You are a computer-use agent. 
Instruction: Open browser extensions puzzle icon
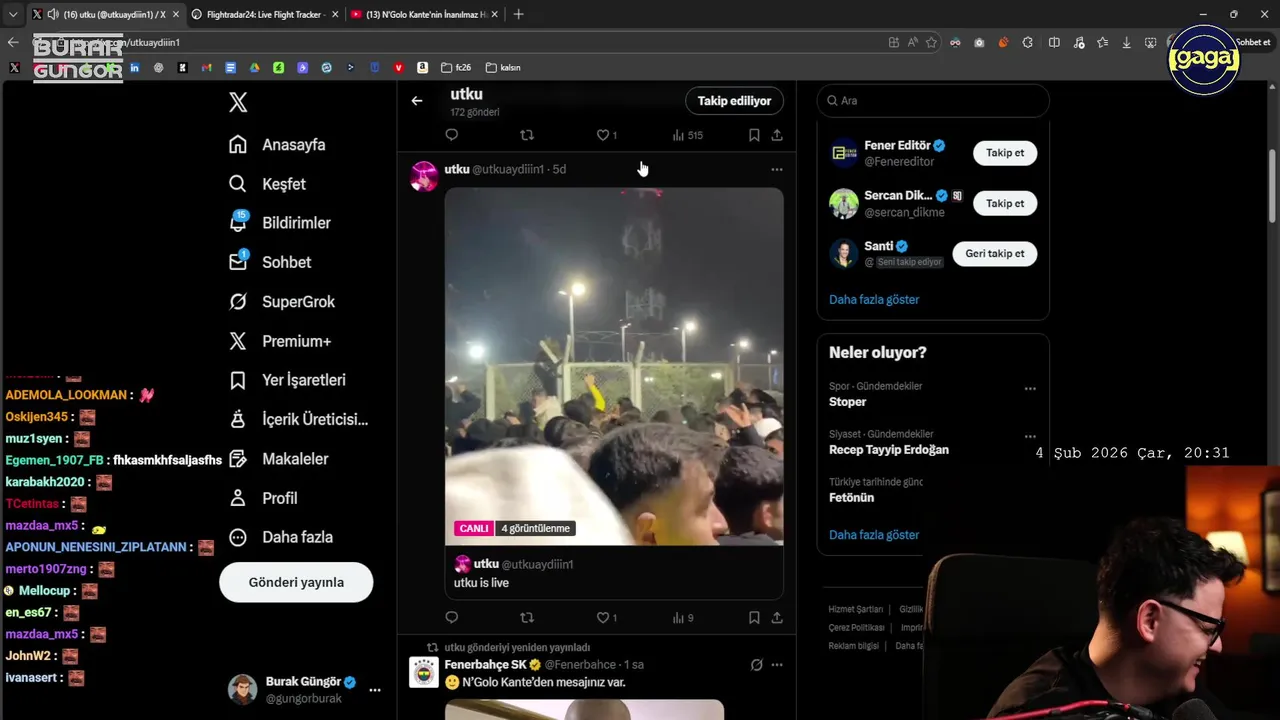1028,42
